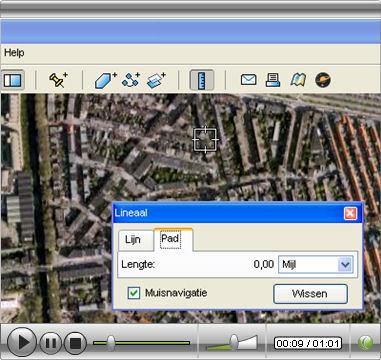Close the Lineaal dialog

coord(350,213)
